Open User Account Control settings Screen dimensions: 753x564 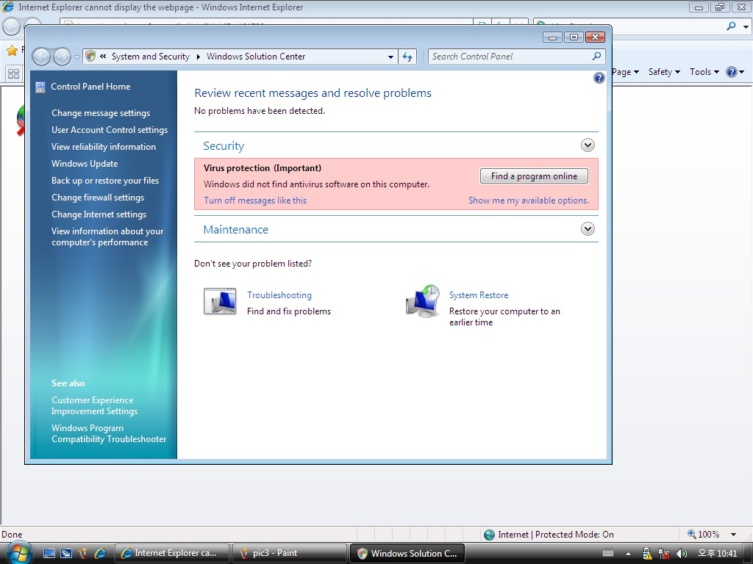(109, 130)
